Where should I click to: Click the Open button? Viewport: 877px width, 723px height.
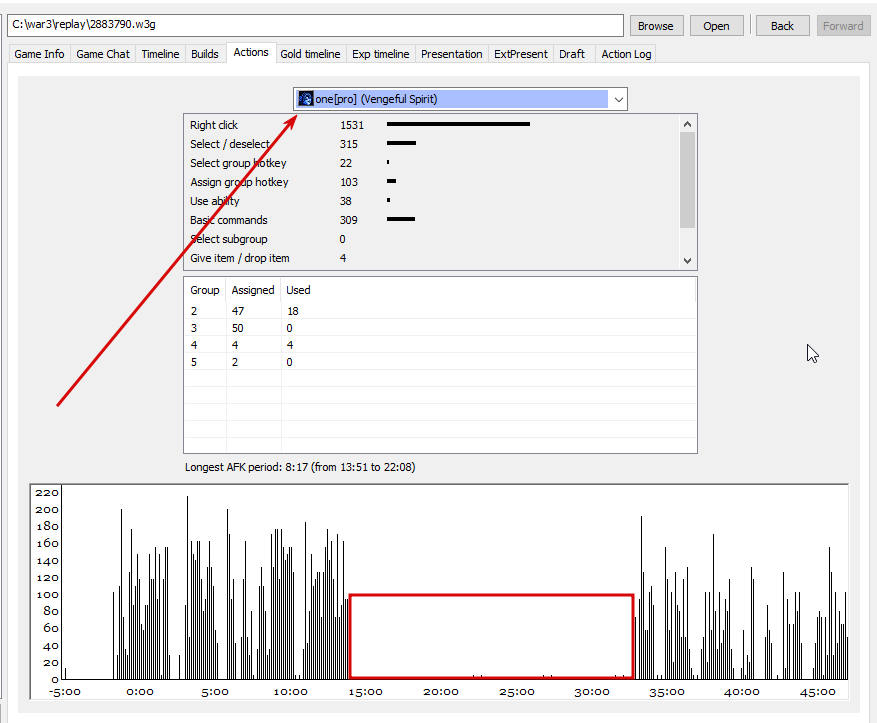pyautogui.click(x=716, y=26)
